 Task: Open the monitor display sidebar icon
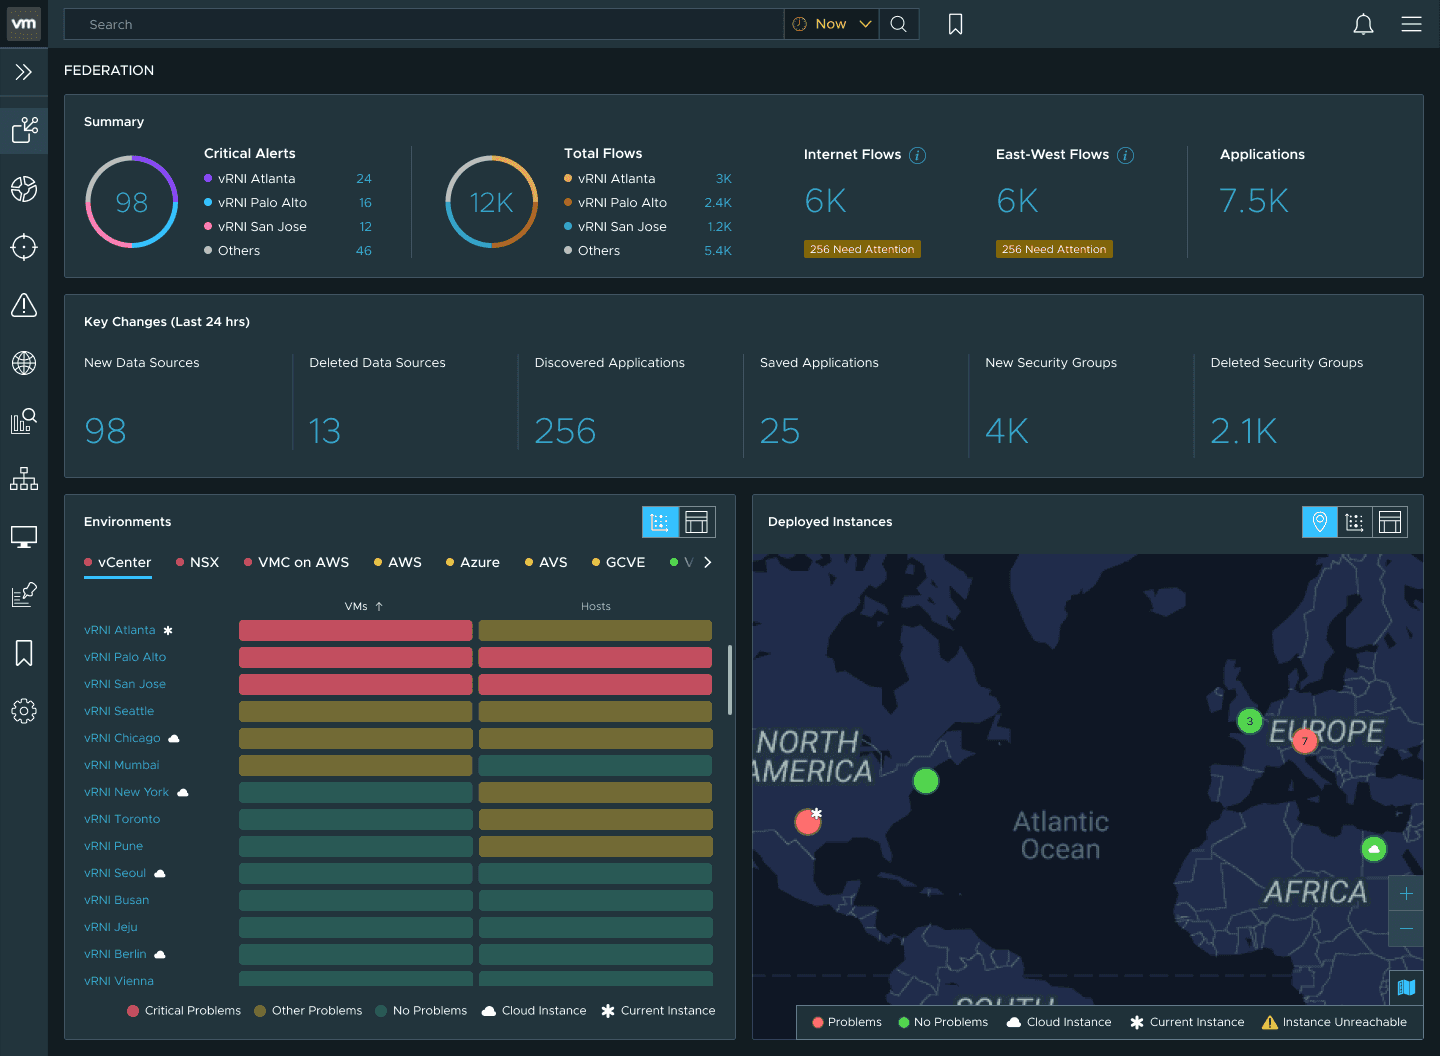pyautogui.click(x=24, y=537)
